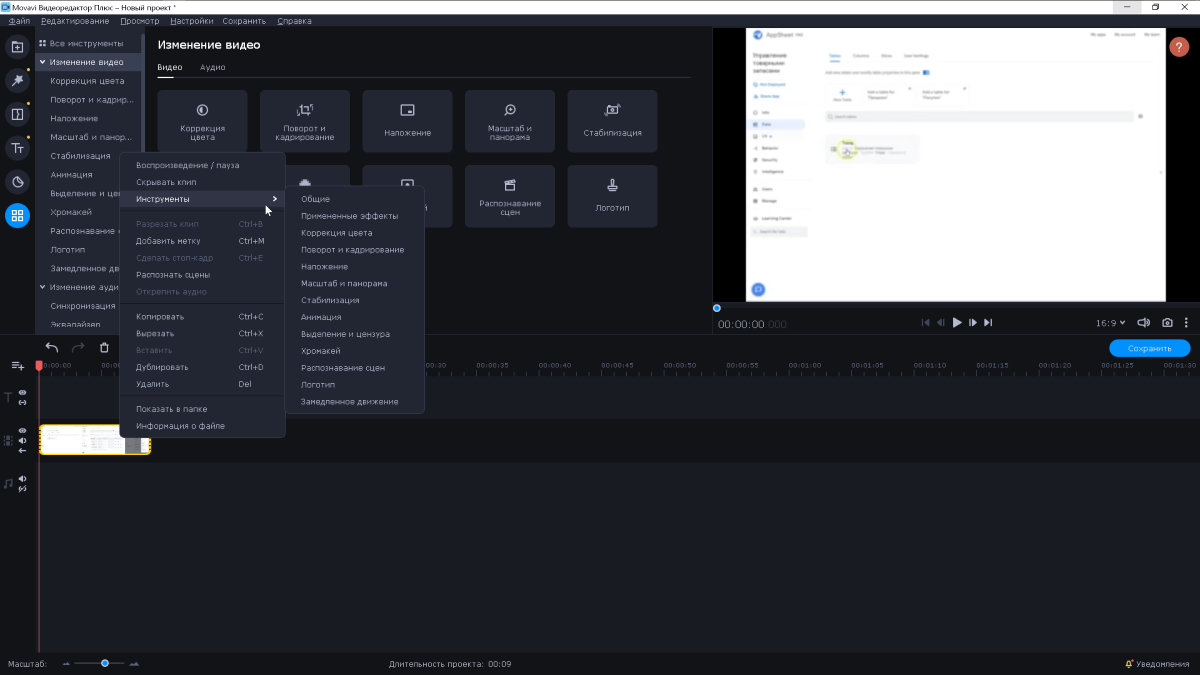Open the Titles tab in left sidebar
This screenshot has width=1200, height=675.
17,148
